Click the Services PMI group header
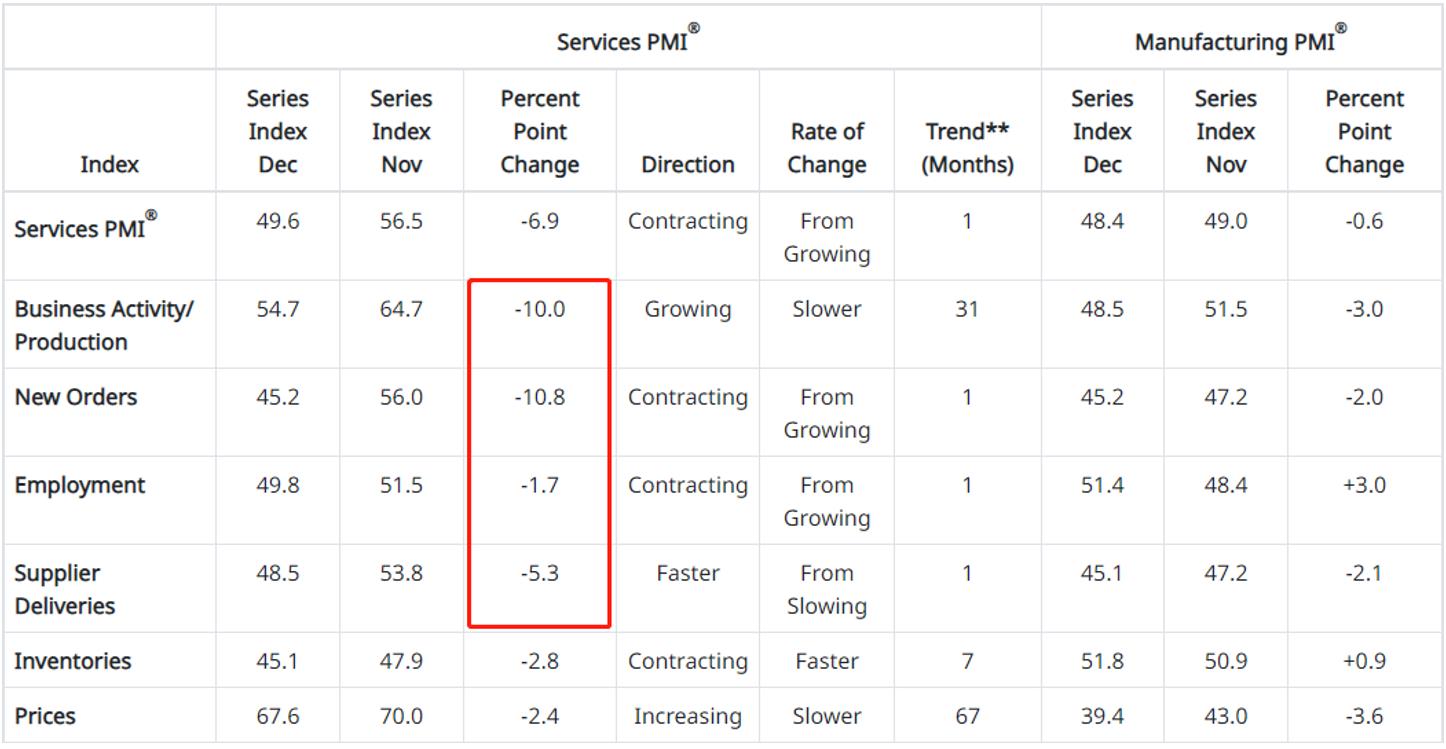This screenshot has width=1446, height=749. [x=627, y=40]
